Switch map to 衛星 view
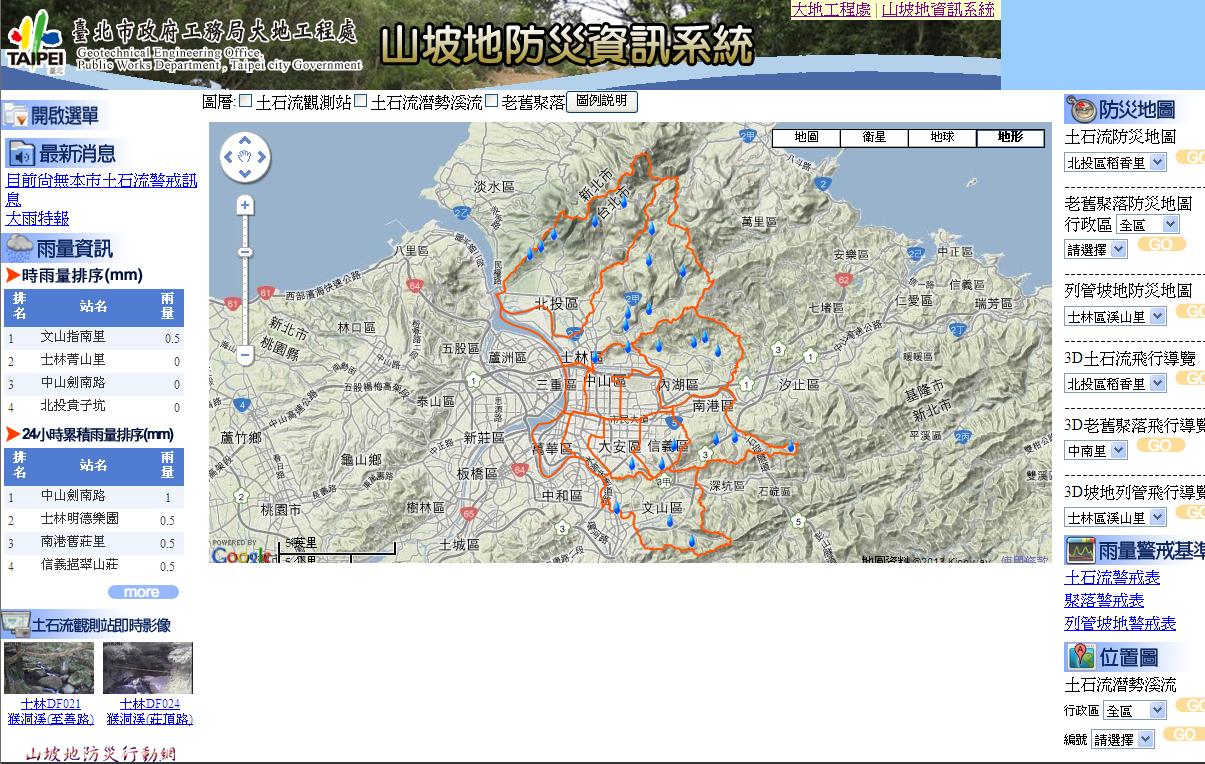The image size is (1205, 764). pyautogui.click(x=874, y=138)
